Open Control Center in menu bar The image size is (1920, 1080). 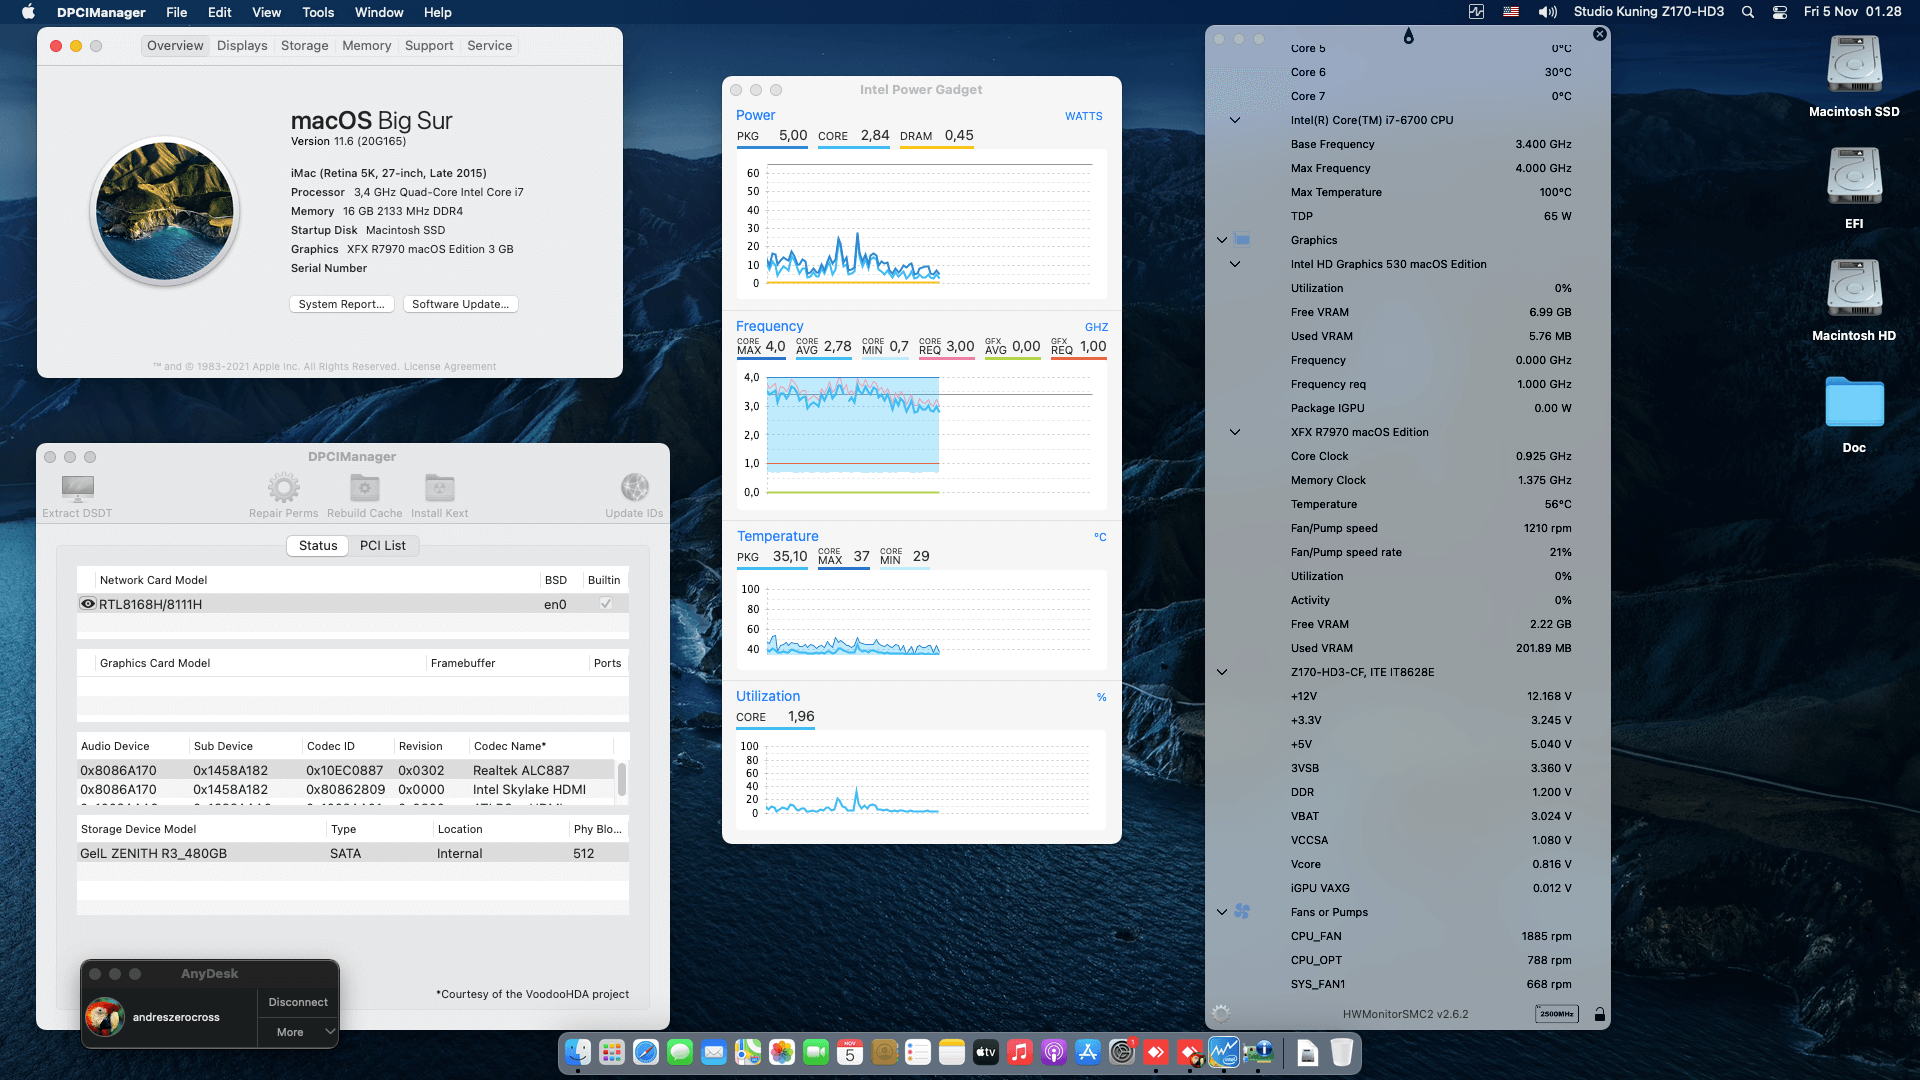[1780, 12]
